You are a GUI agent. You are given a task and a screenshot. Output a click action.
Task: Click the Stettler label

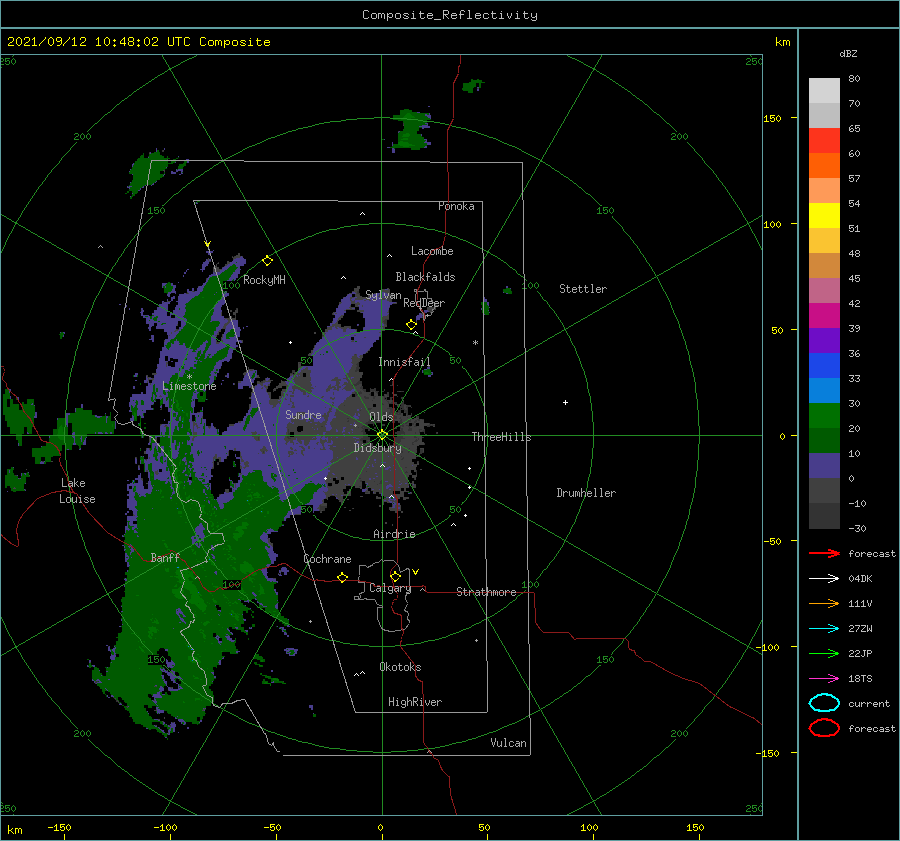583,289
